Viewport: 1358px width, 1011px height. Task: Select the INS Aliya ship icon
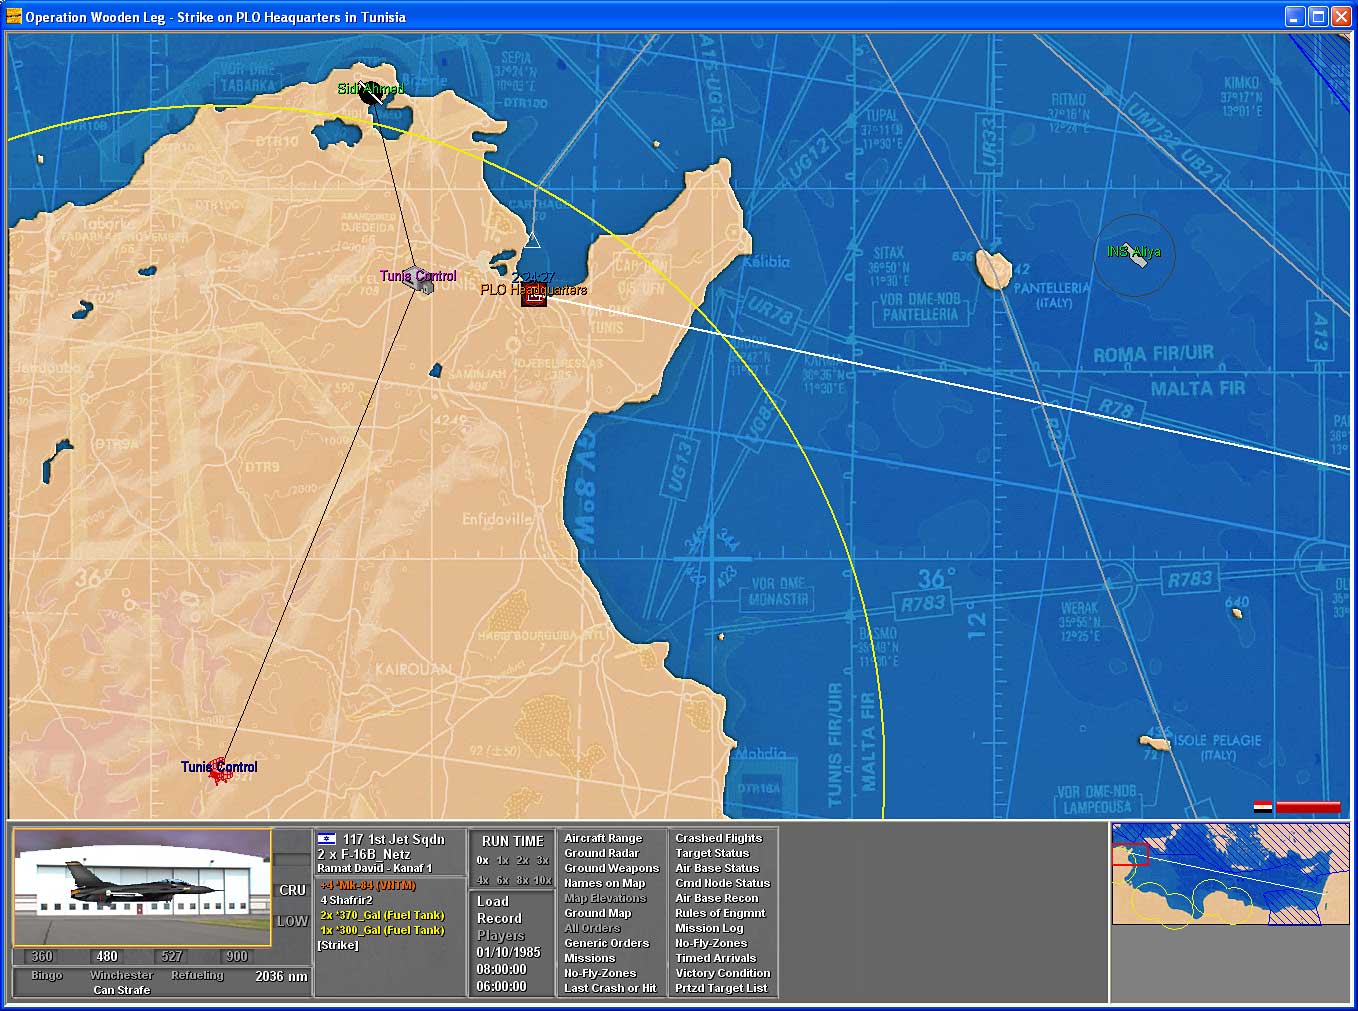tap(1137, 253)
